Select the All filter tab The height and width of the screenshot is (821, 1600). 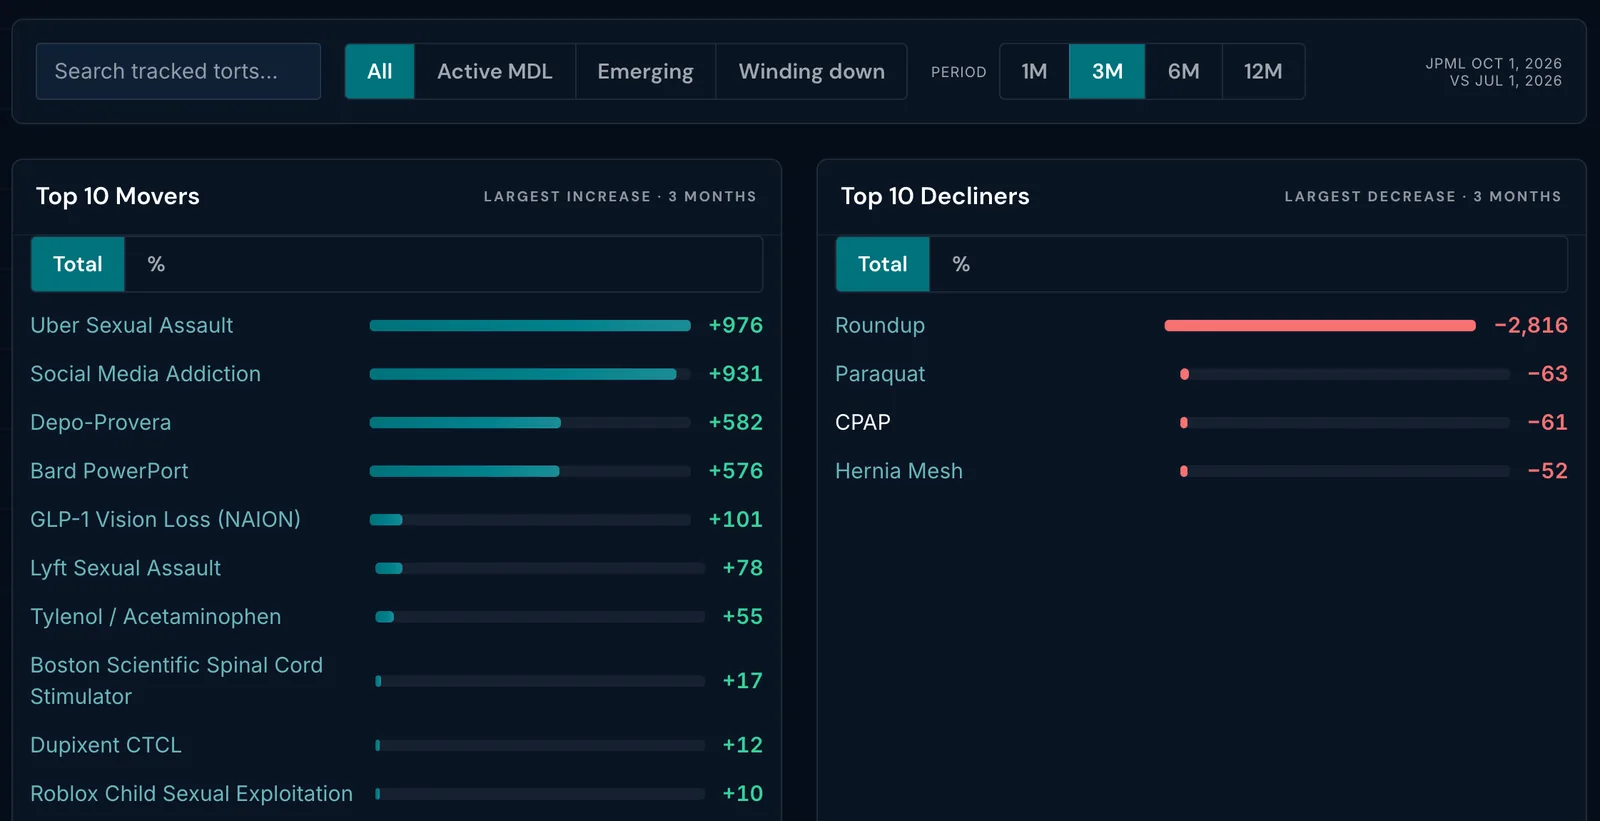pos(380,71)
